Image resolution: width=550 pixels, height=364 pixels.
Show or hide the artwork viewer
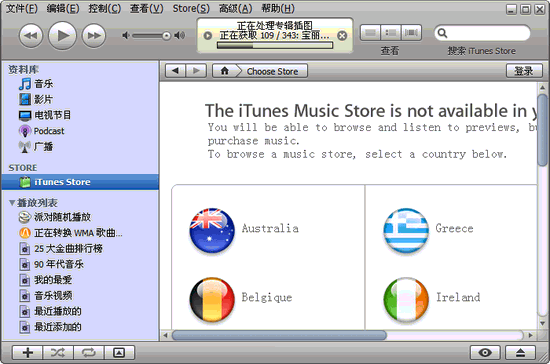119,352
